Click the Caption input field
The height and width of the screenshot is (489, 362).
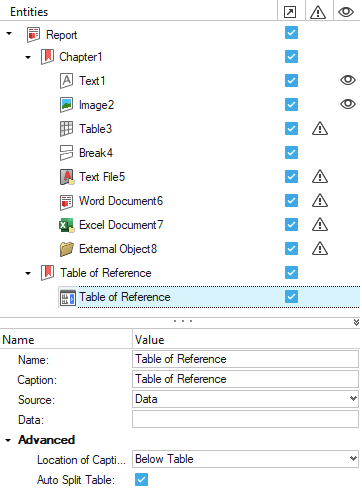coord(245,379)
